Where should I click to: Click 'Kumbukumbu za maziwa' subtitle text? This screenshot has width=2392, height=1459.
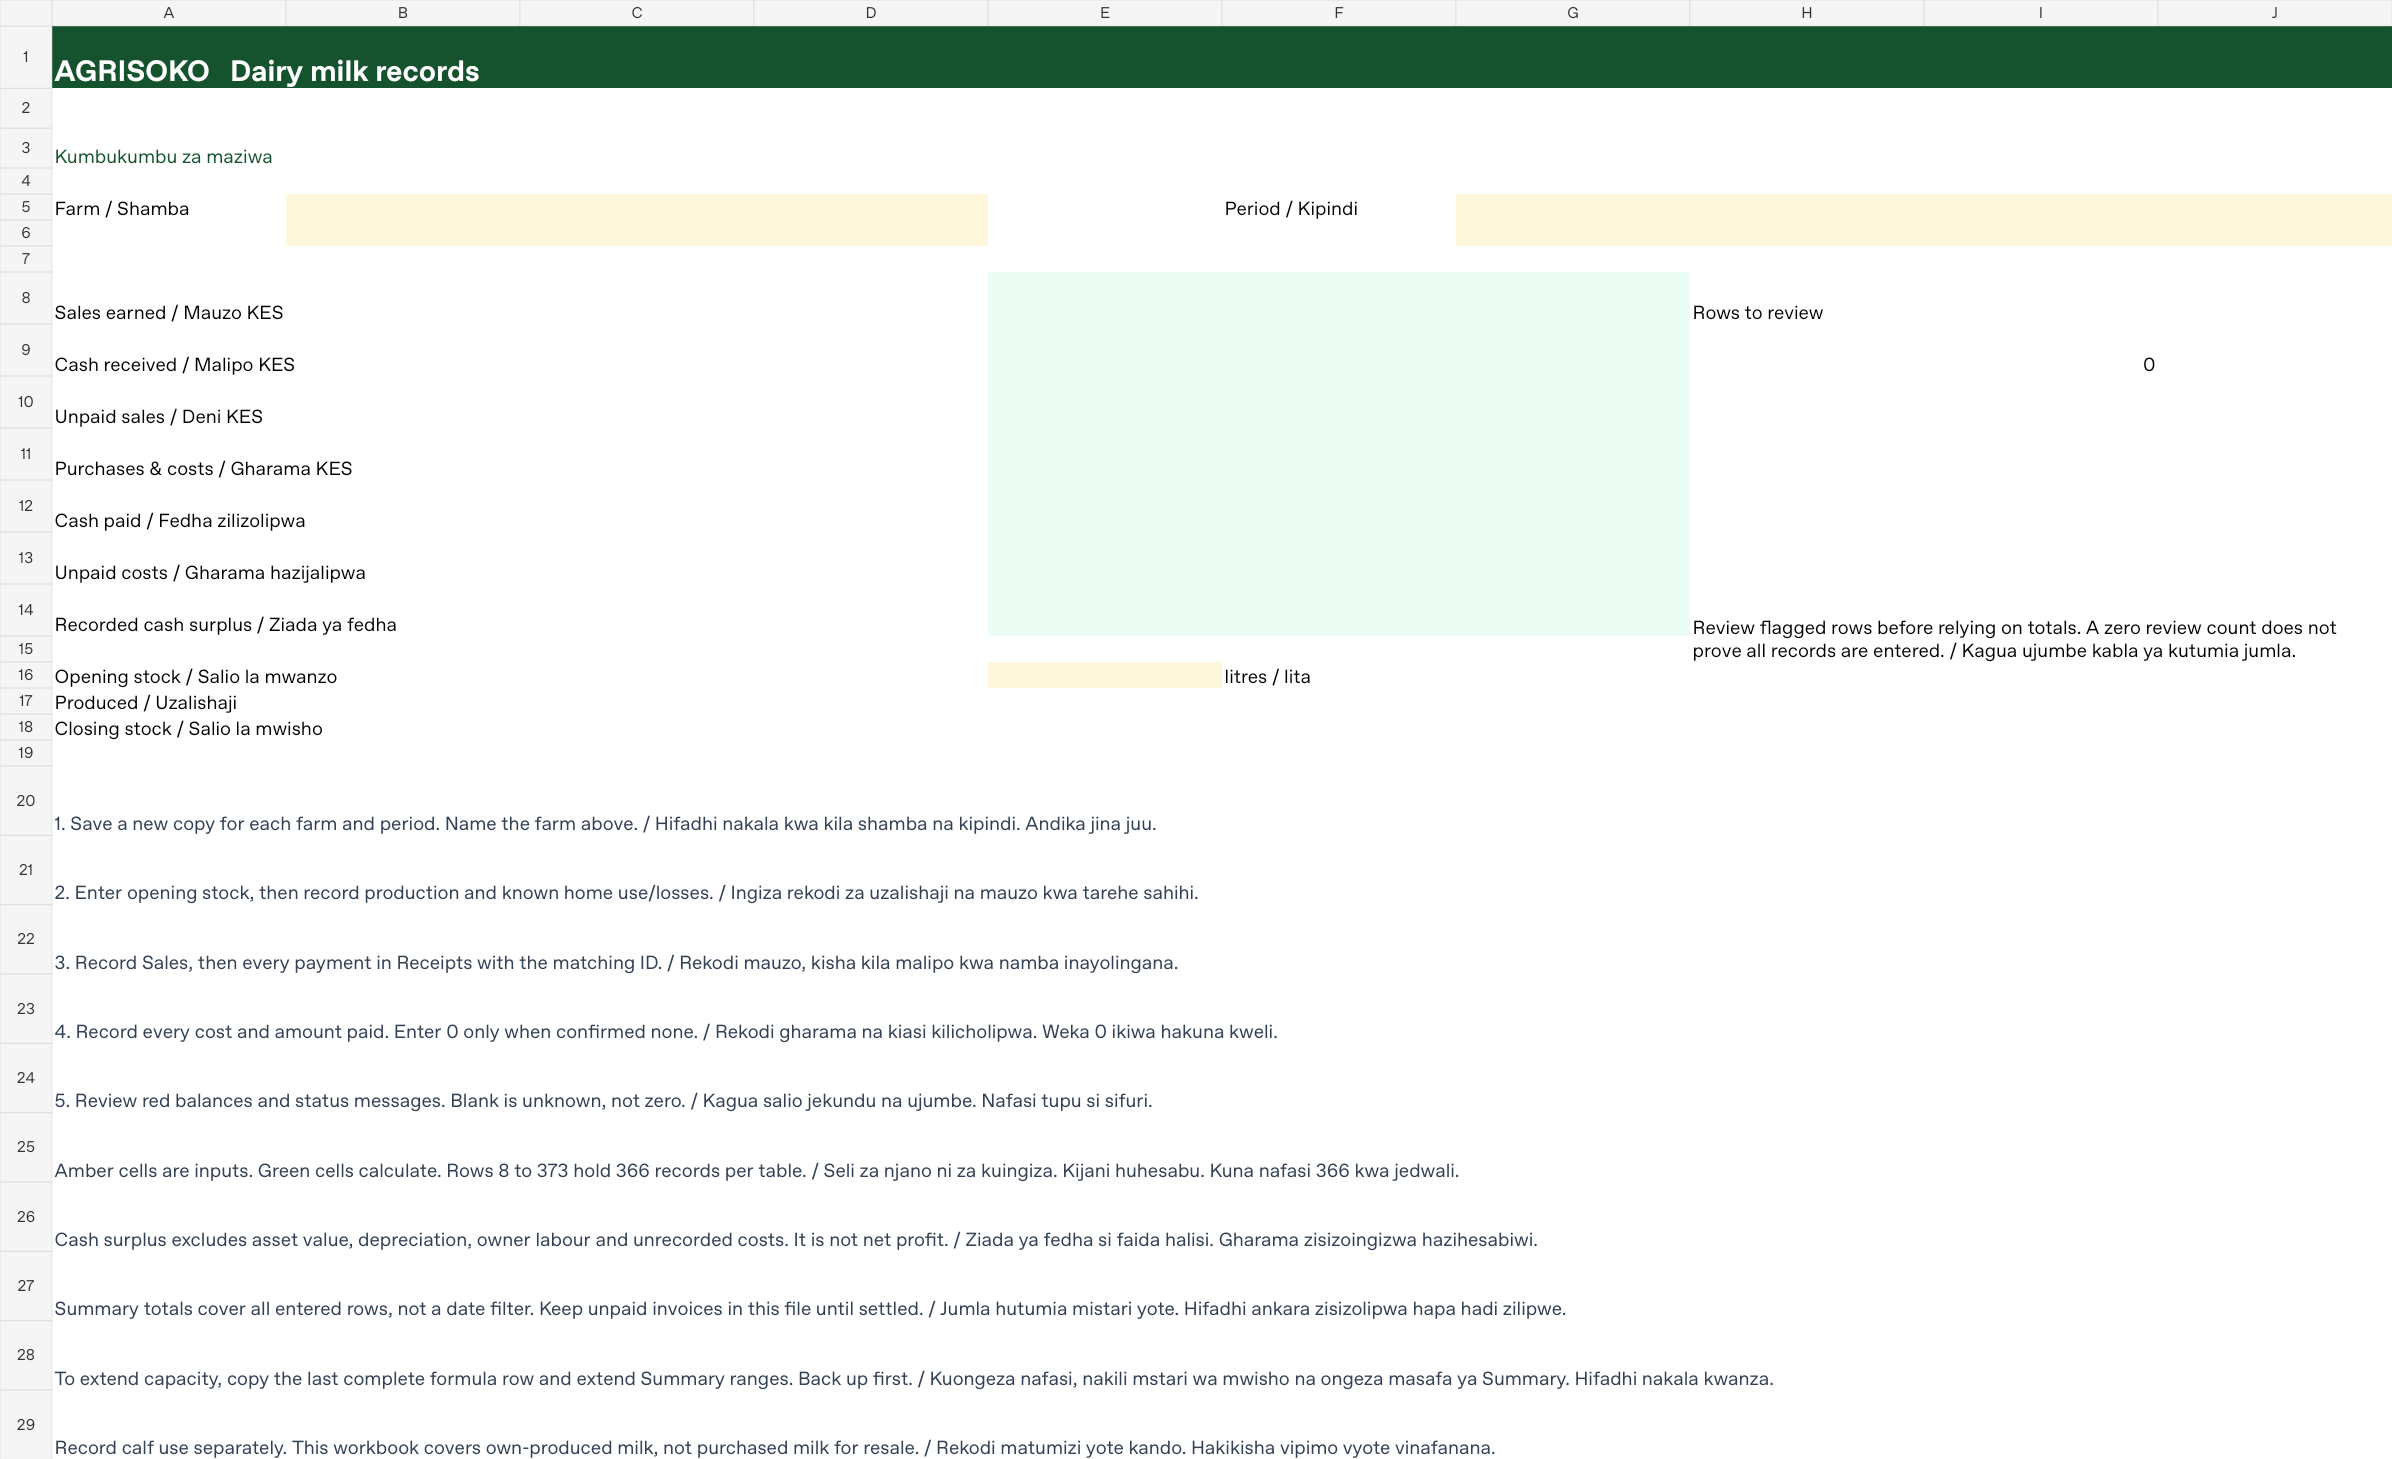(x=163, y=157)
